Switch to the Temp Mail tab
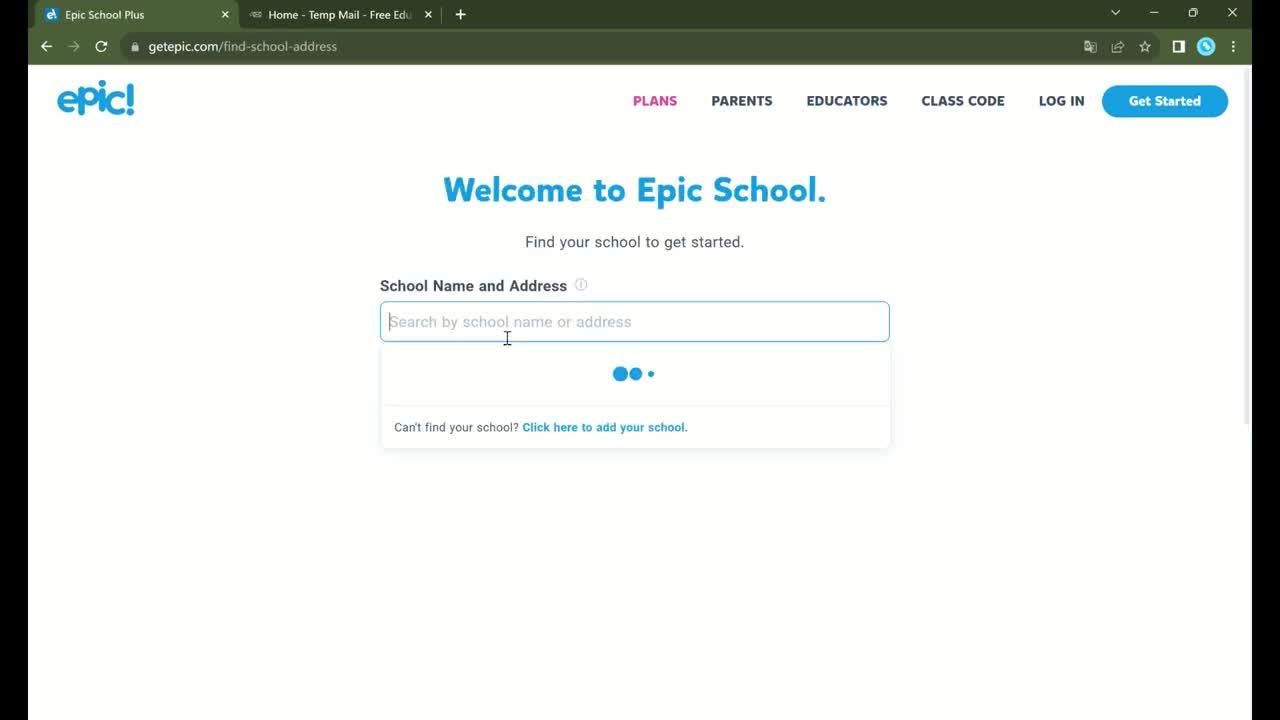The width and height of the screenshot is (1280, 720). pyautogui.click(x=330, y=14)
